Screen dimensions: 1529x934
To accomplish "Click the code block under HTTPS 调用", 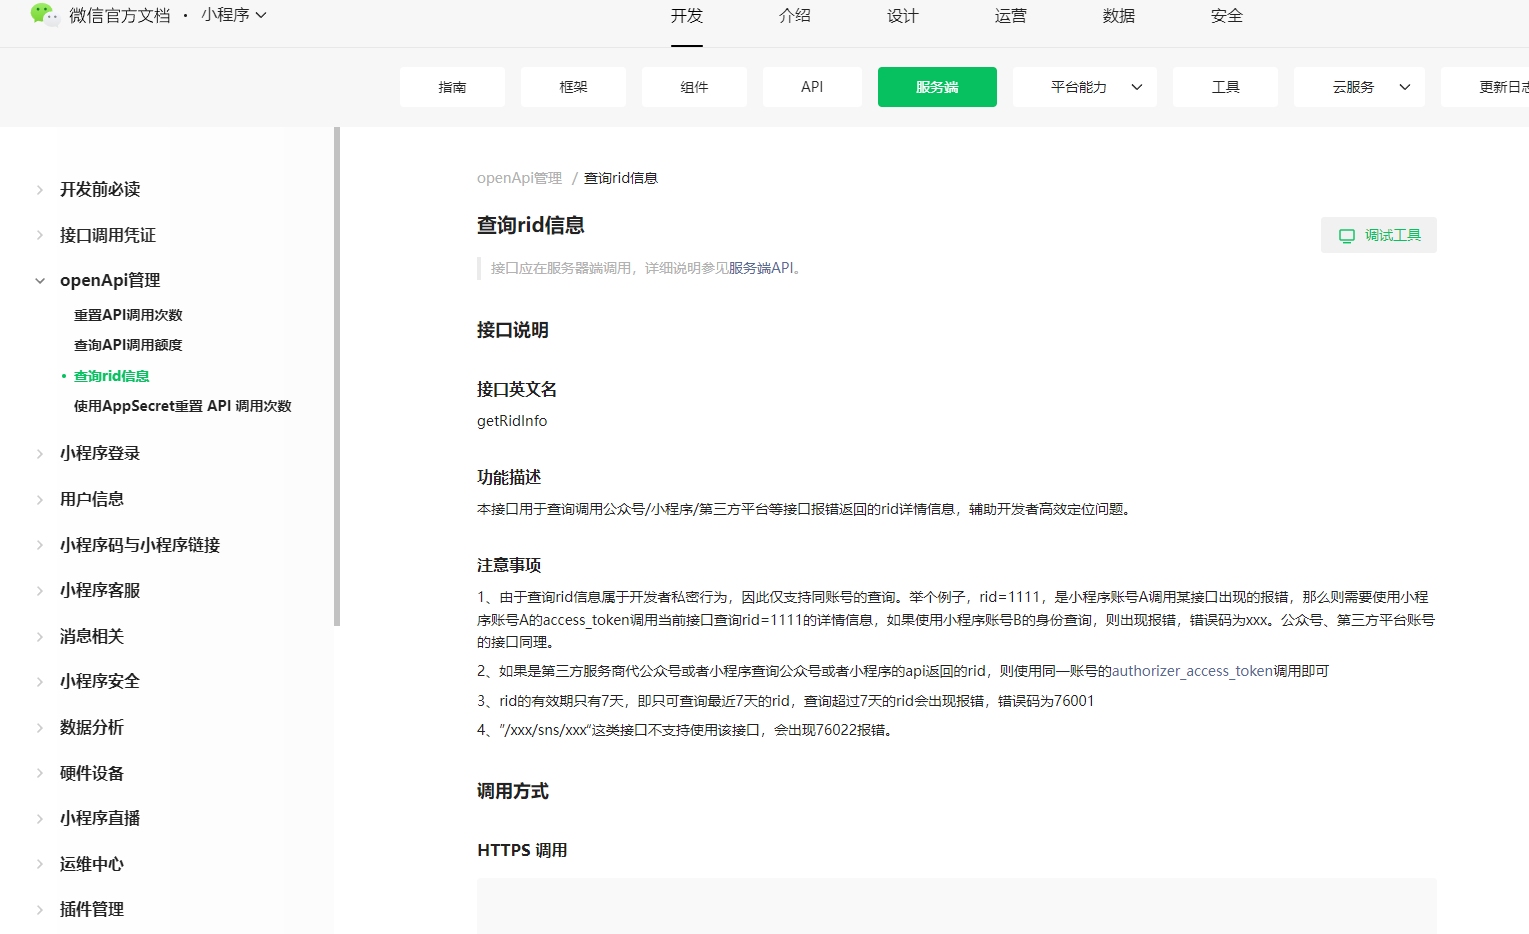I will point(957,906).
